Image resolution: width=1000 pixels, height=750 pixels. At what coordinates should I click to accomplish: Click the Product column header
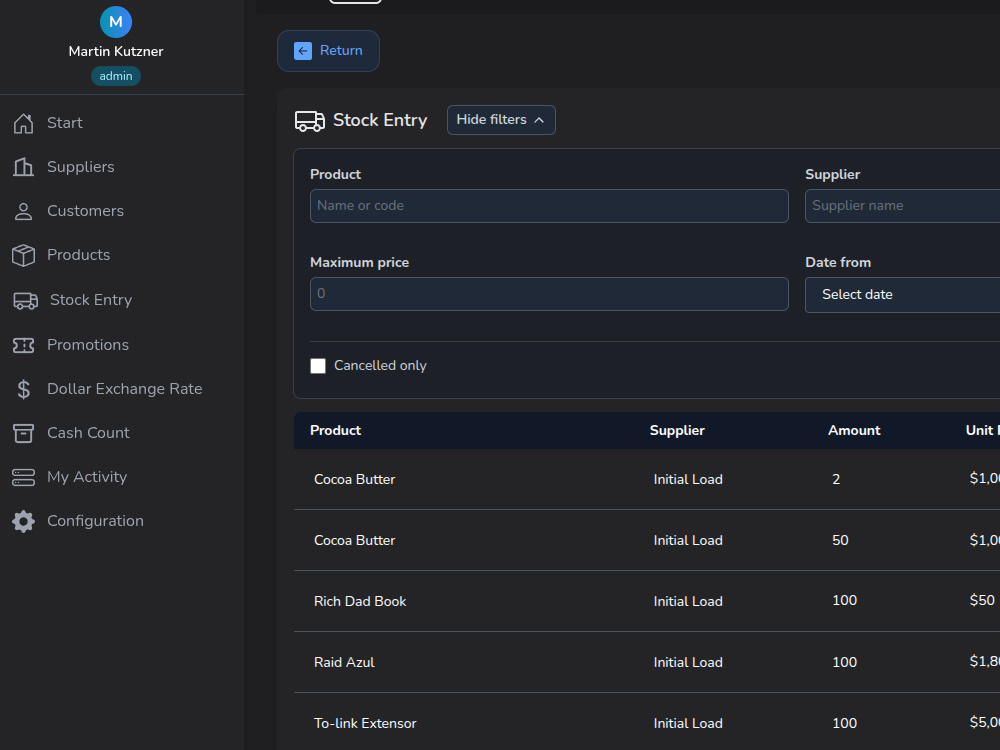click(x=335, y=430)
